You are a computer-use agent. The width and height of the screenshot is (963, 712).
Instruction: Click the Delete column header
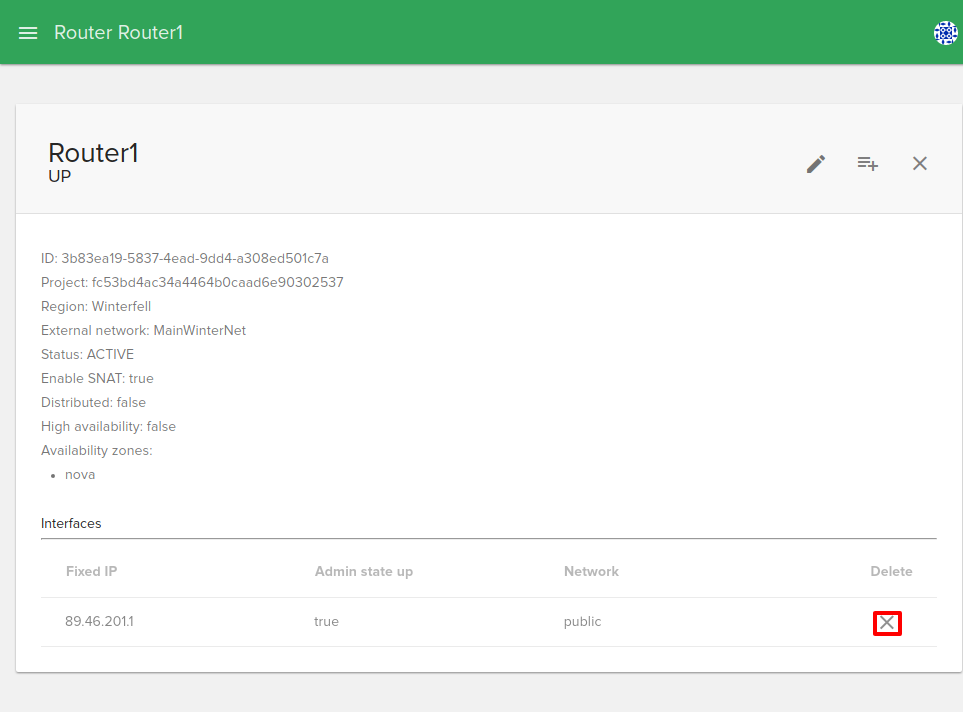(x=891, y=572)
